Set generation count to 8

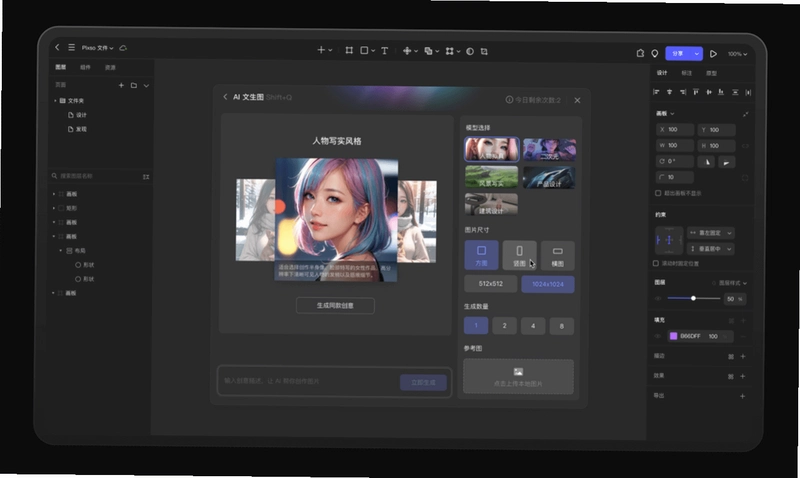pos(562,326)
